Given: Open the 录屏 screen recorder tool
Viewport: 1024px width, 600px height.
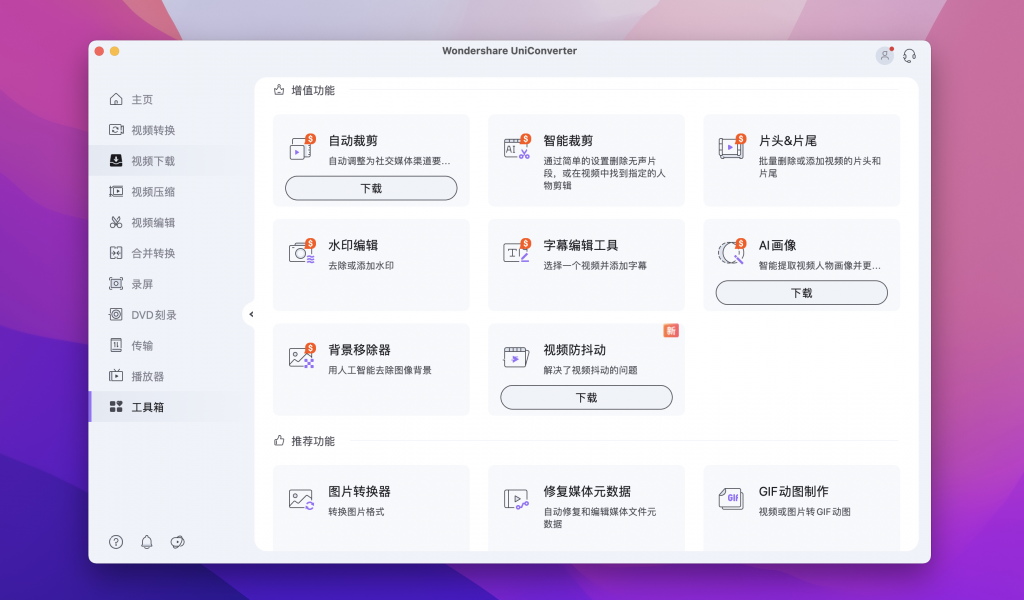Looking at the screenshot, I should tap(115, 283).
